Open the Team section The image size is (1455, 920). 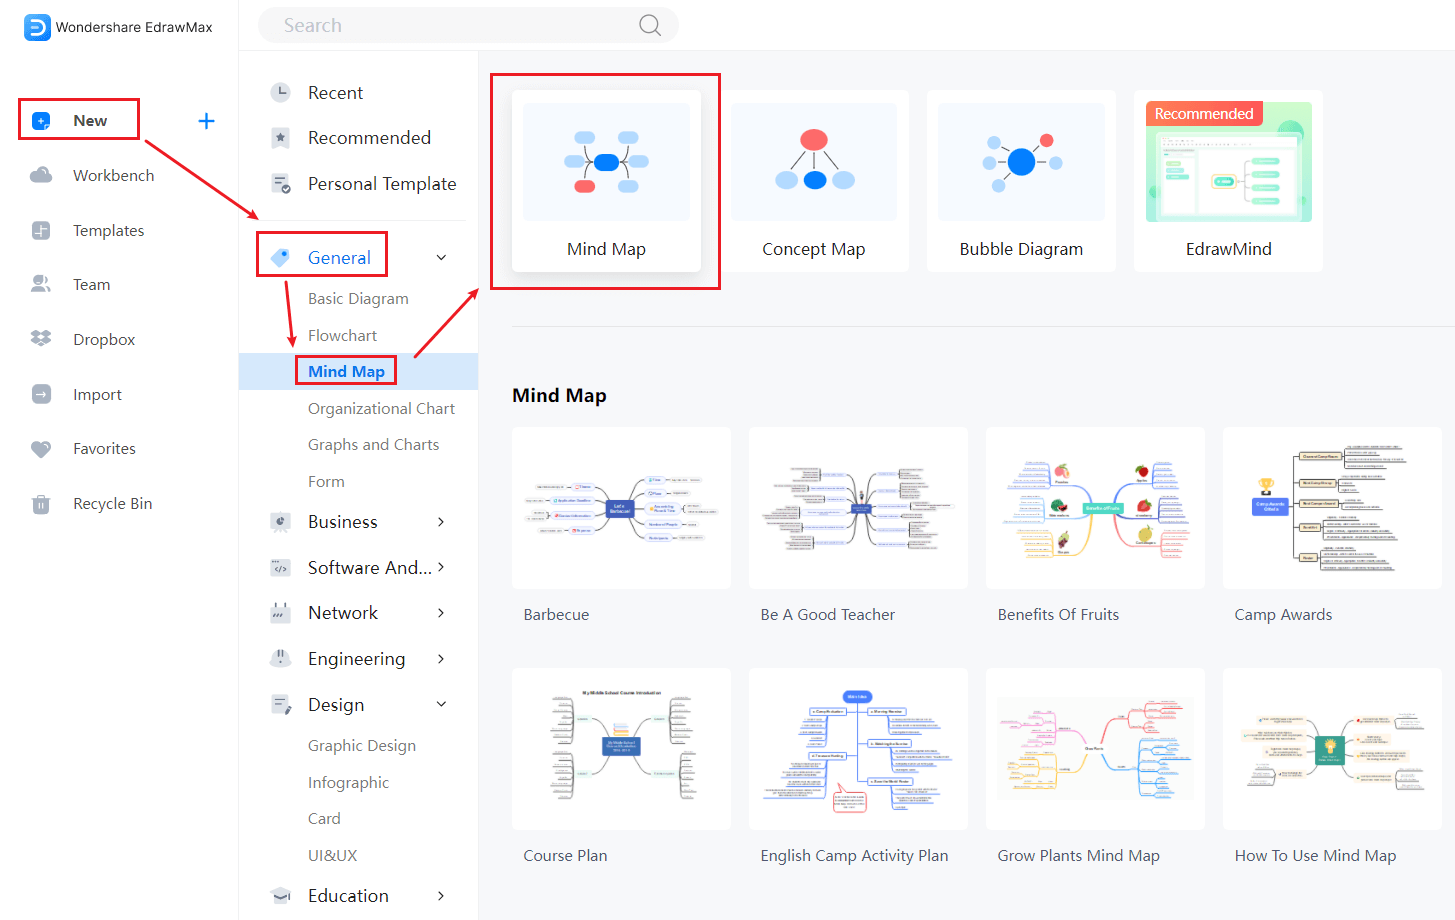click(91, 285)
